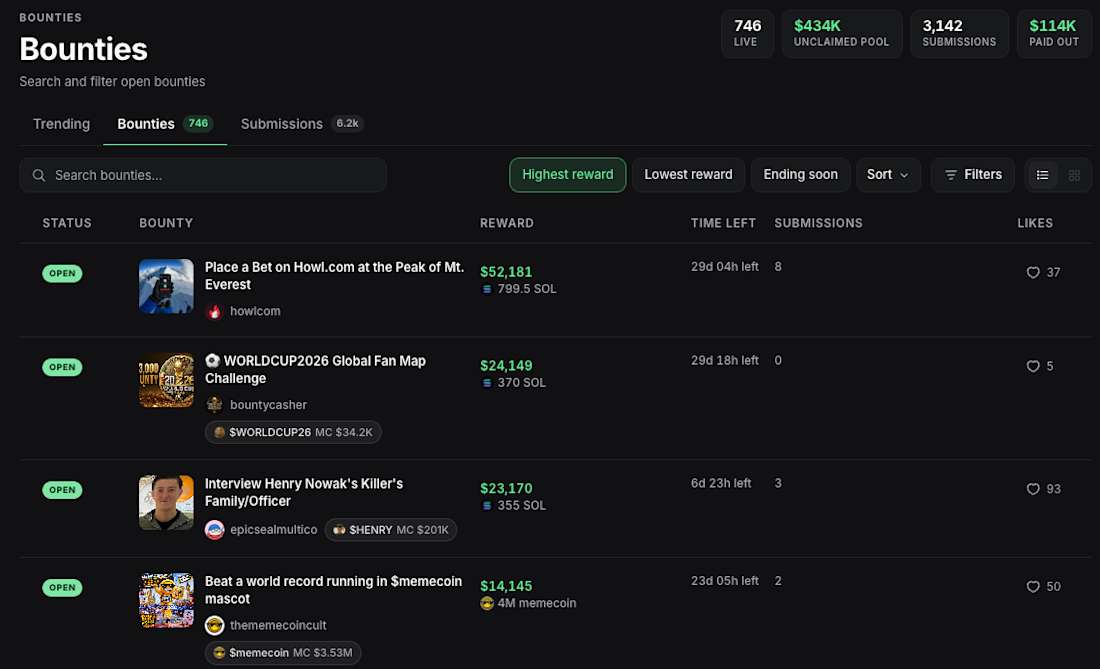The image size is (1100, 669).
Task: Visit epicsealmultico creator profile name
Action: click(x=274, y=530)
